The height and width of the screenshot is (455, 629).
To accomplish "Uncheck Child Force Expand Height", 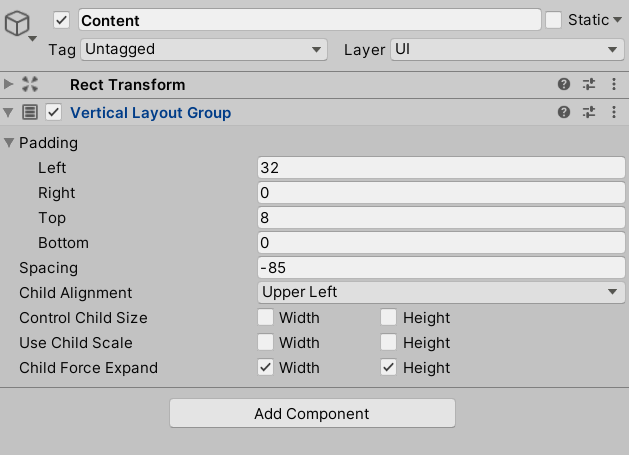I will tap(389, 368).
